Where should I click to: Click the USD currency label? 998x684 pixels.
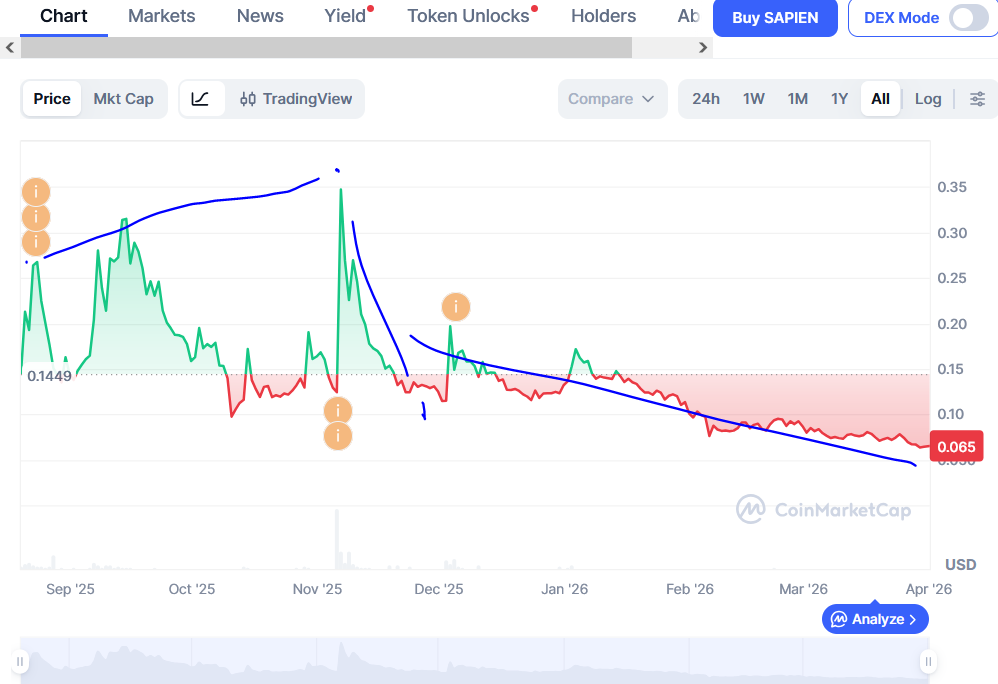pos(960,564)
